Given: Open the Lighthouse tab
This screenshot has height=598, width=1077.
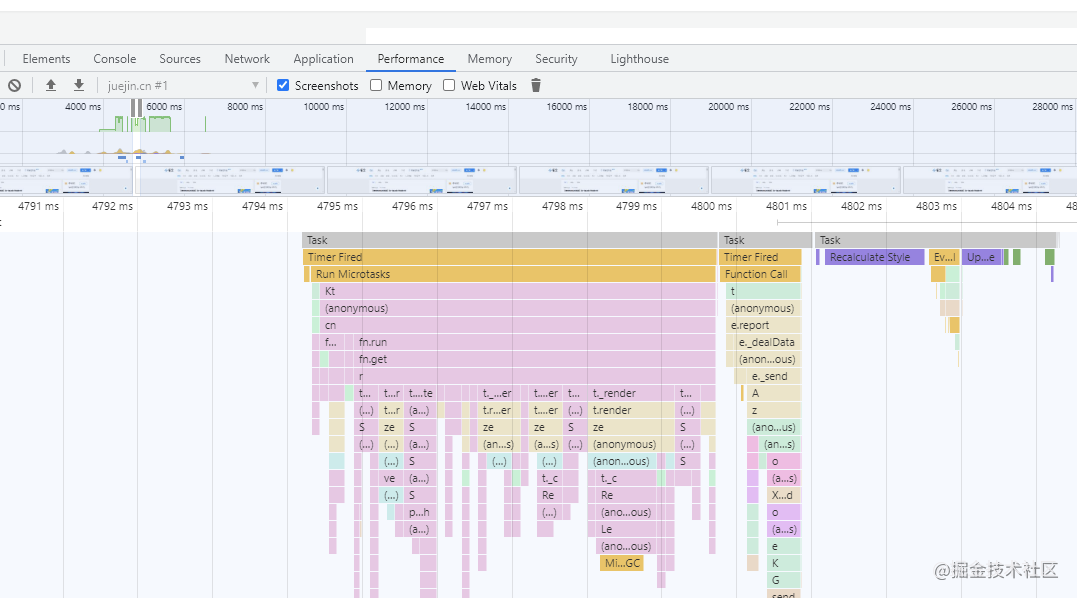Looking at the screenshot, I should (x=639, y=59).
